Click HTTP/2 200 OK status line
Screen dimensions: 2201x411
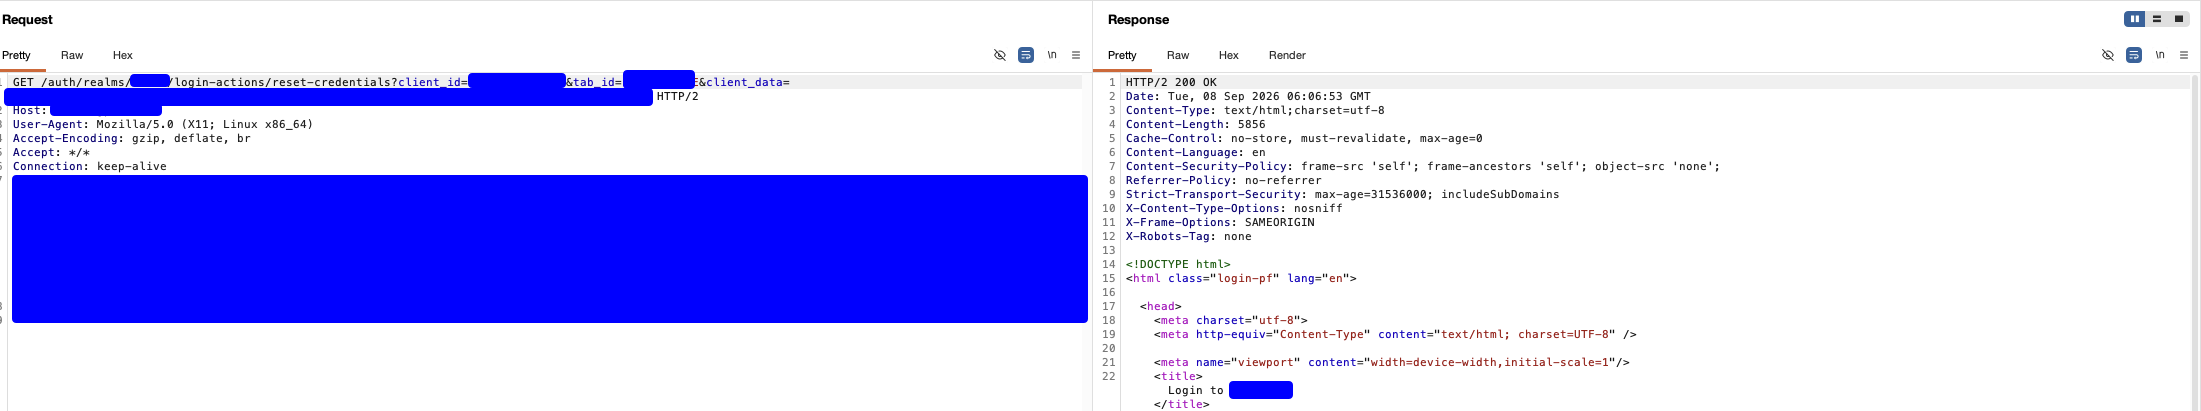pyautogui.click(x=1171, y=82)
